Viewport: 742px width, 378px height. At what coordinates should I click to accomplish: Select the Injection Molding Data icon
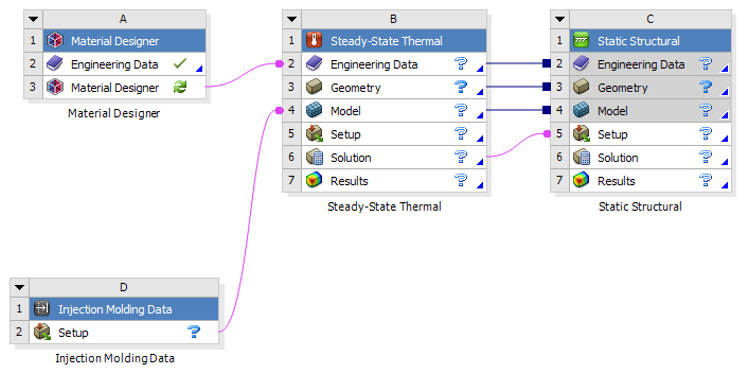[x=42, y=309]
